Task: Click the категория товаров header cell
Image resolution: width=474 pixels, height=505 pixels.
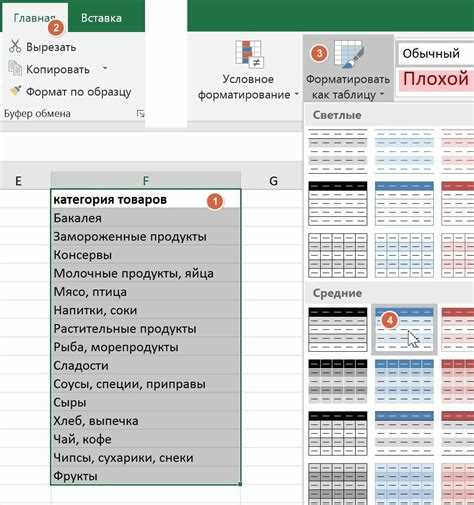Action: point(146,200)
